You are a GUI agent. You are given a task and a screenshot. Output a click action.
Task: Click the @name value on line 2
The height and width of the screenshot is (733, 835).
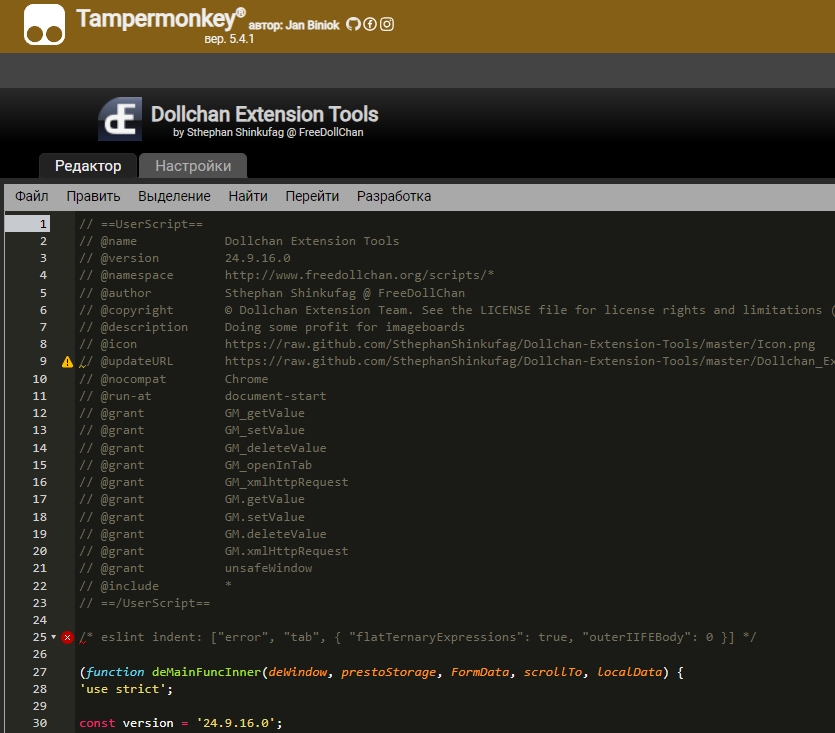[312, 241]
